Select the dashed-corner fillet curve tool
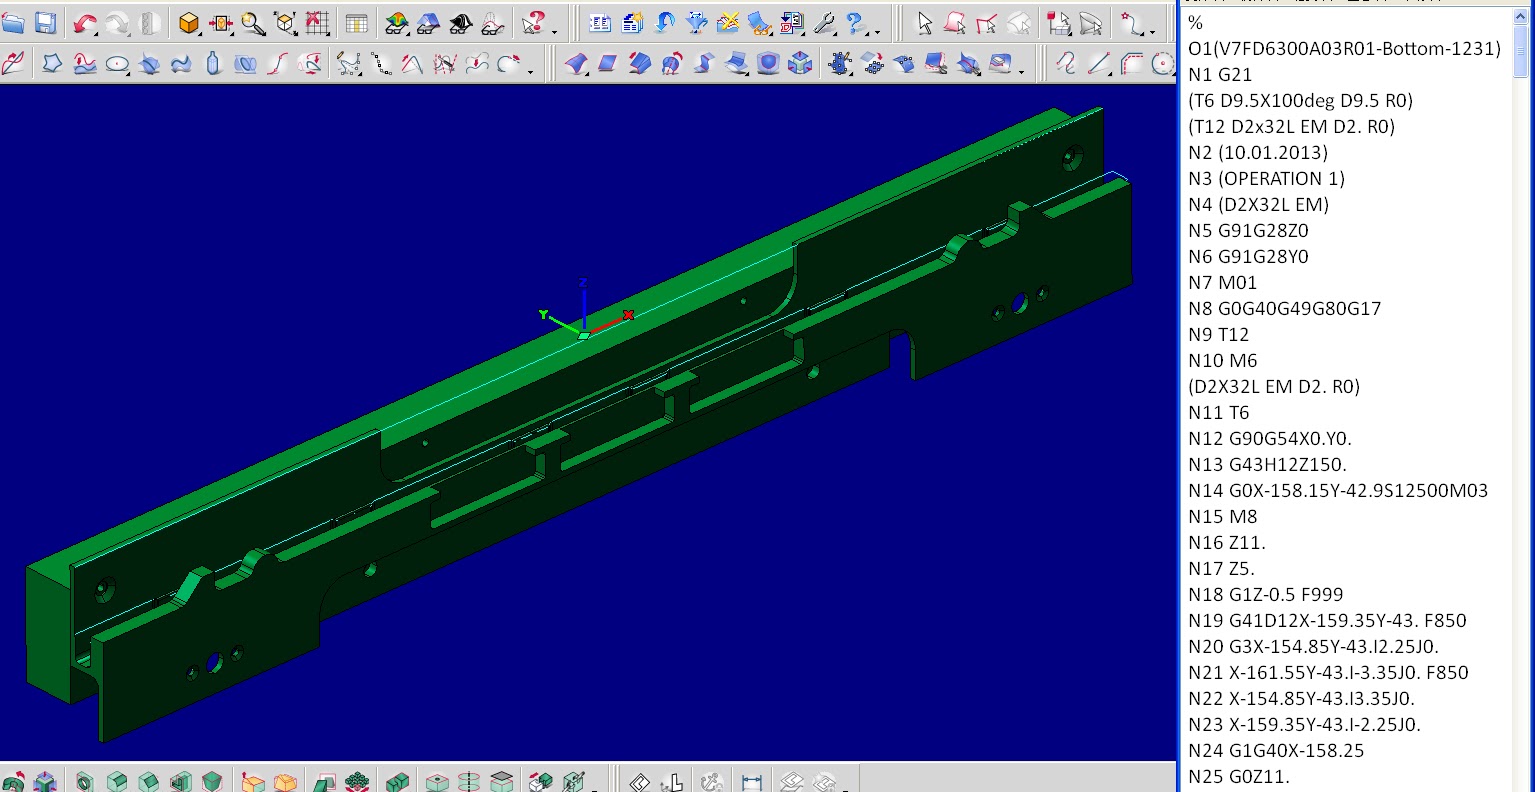1535x792 pixels. pyautogui.click(x=1131, y=64)
